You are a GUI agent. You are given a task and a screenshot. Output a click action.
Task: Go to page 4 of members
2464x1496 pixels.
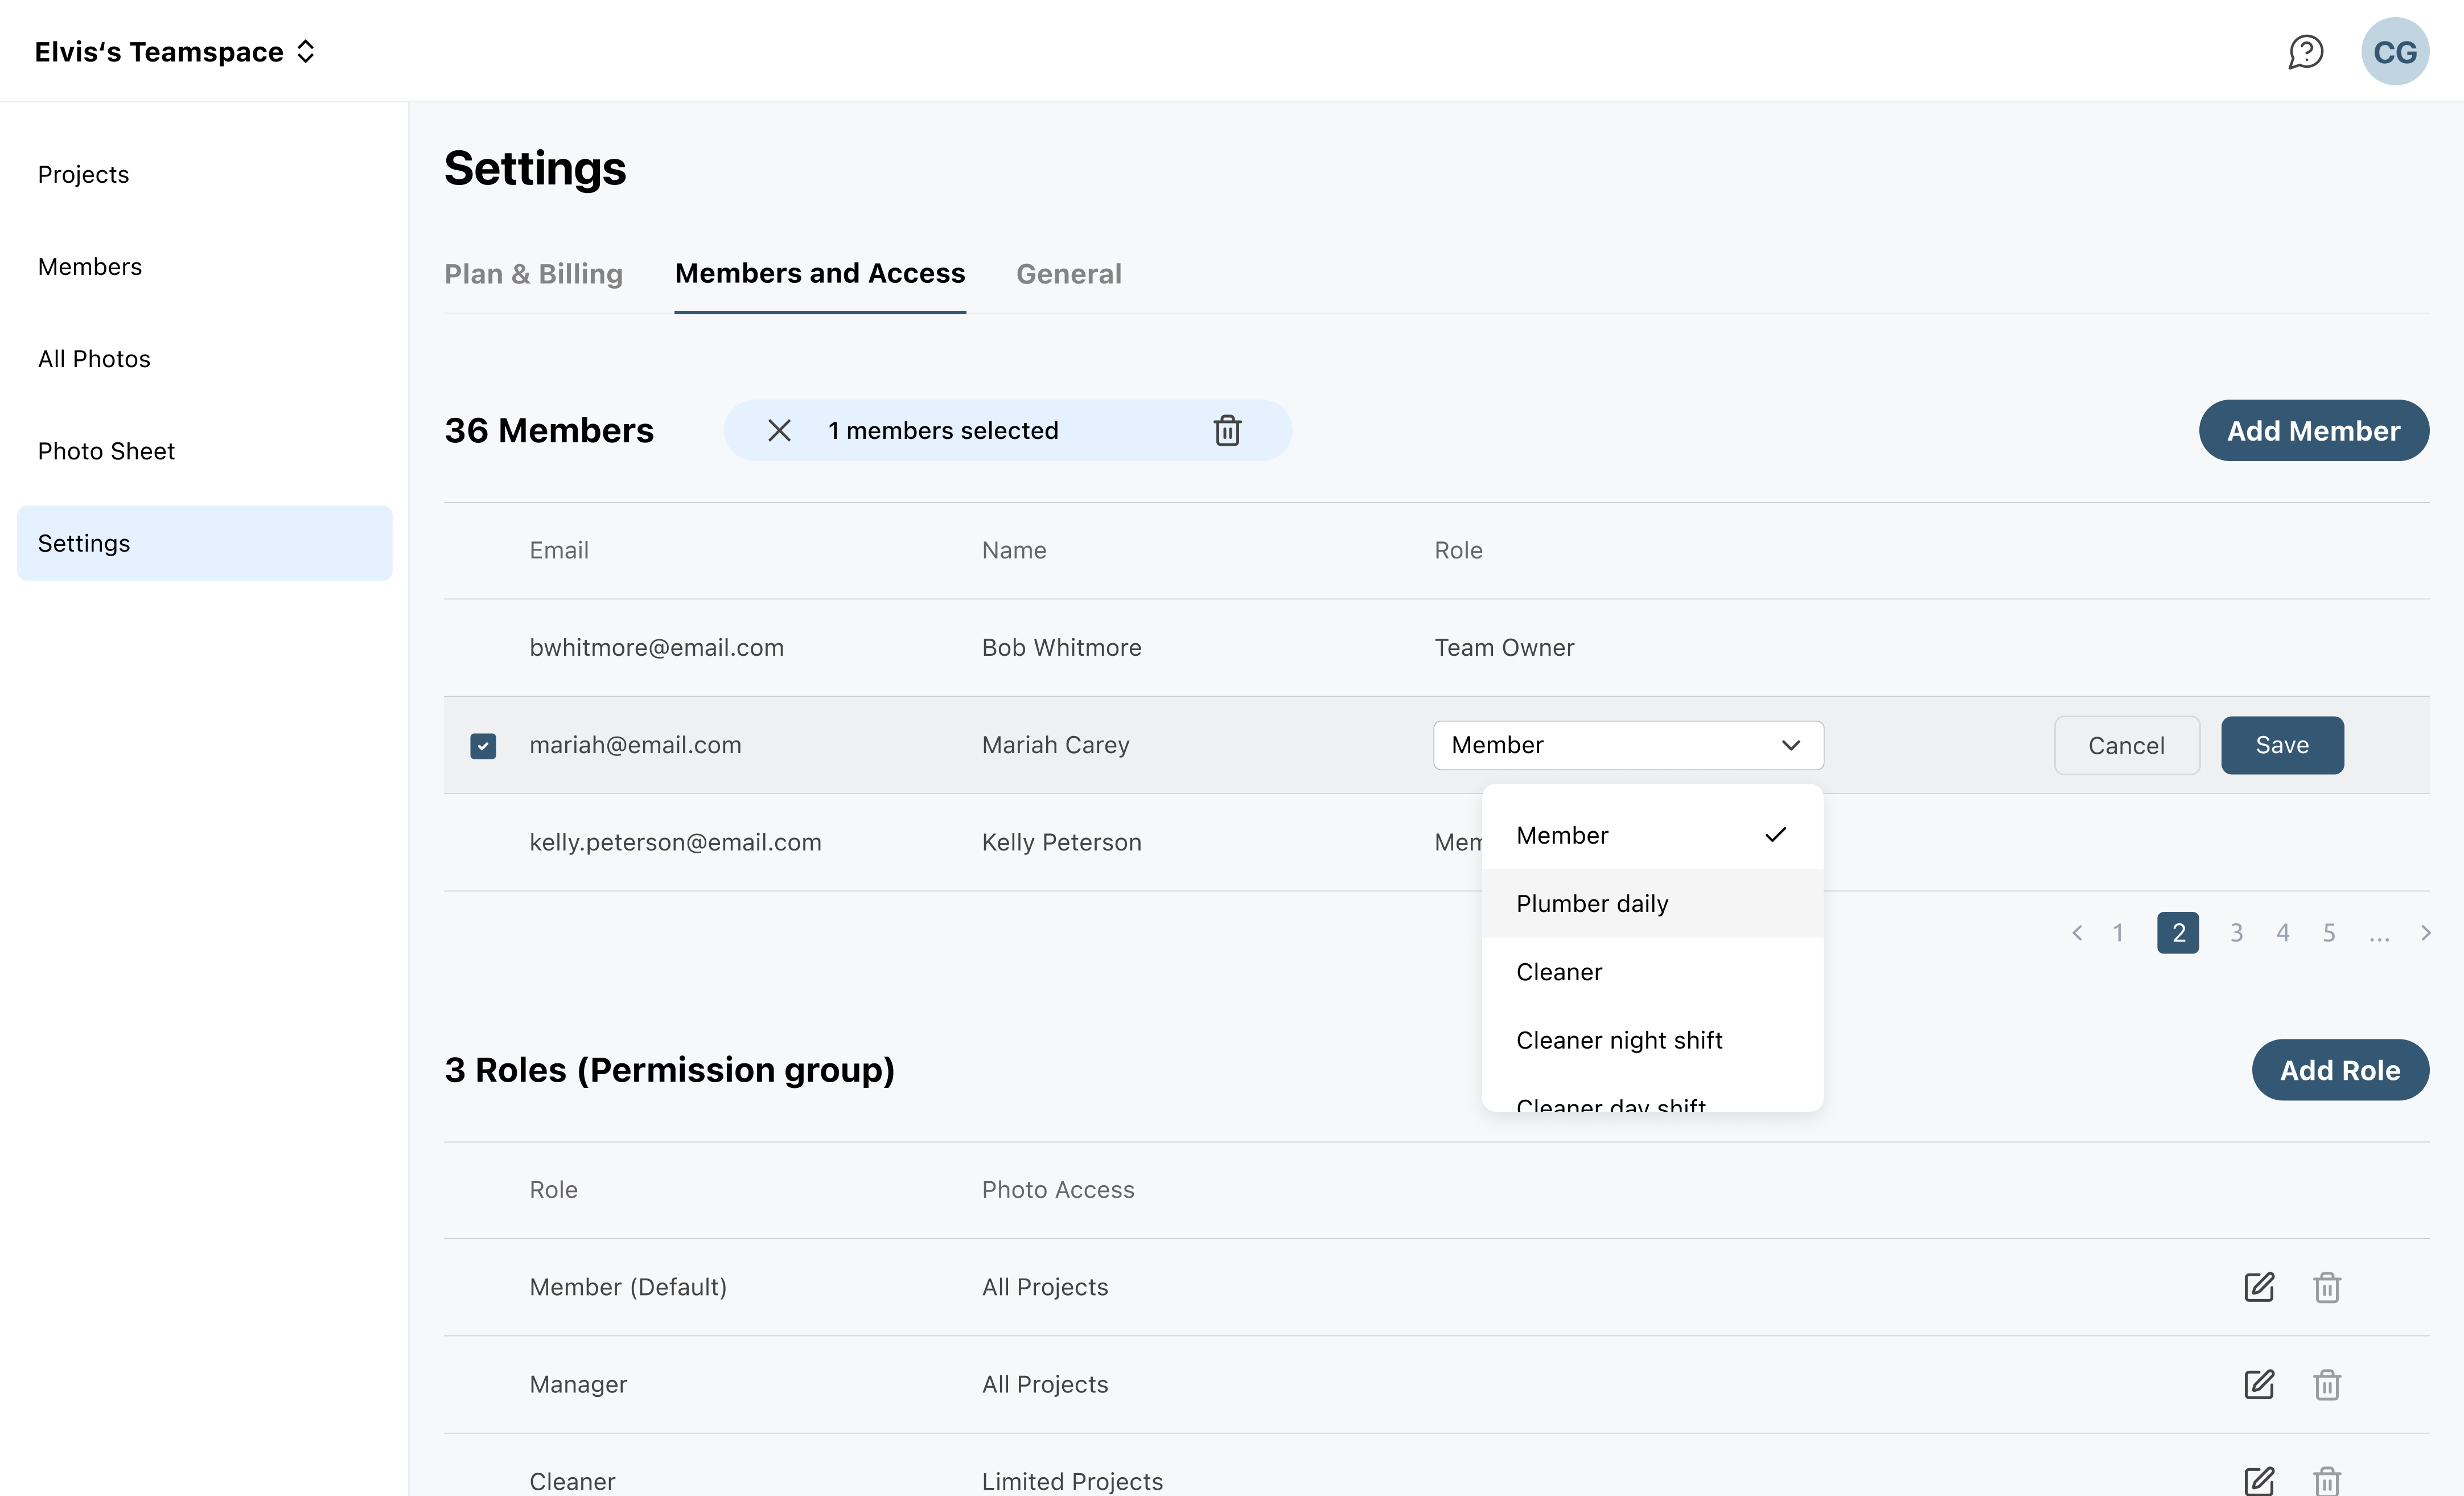pyautogui.click(x=2282, y=933)
